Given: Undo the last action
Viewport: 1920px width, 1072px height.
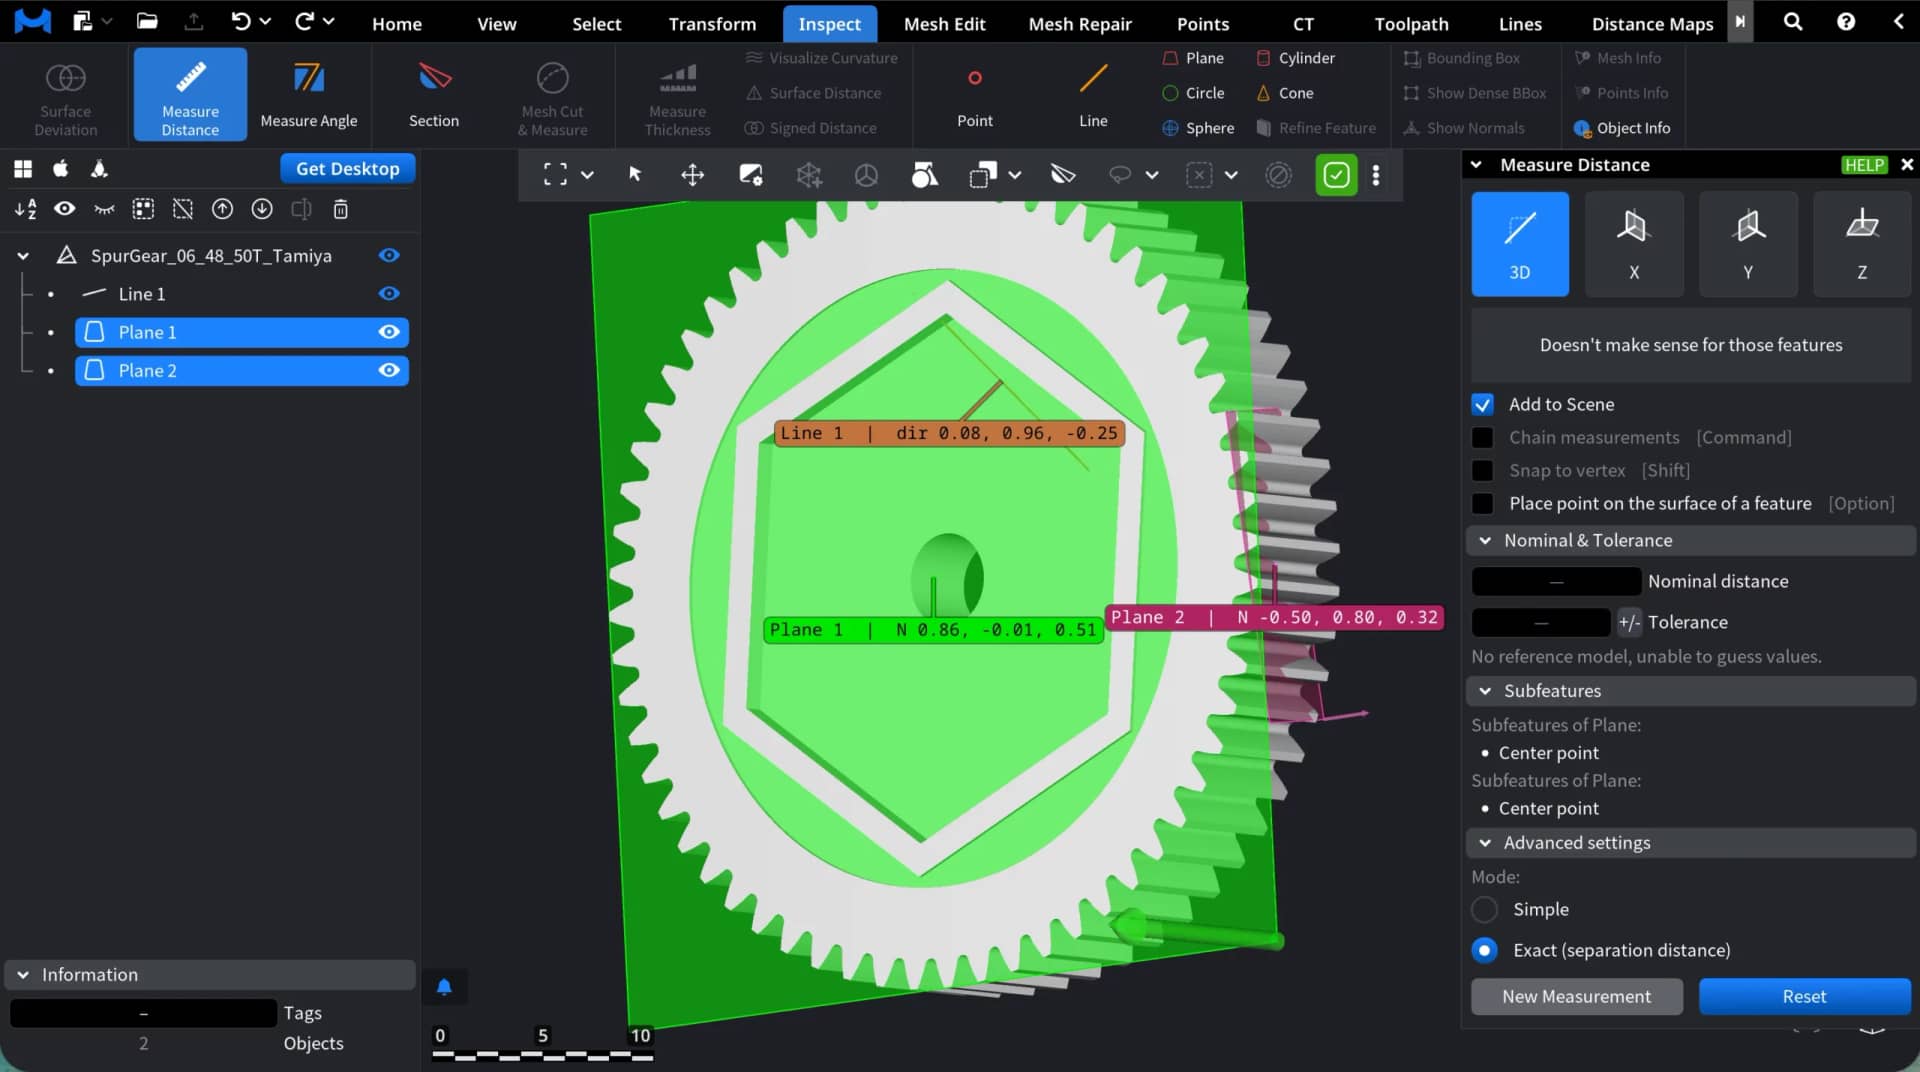Looking at the screenshot, I should [241, 21].
